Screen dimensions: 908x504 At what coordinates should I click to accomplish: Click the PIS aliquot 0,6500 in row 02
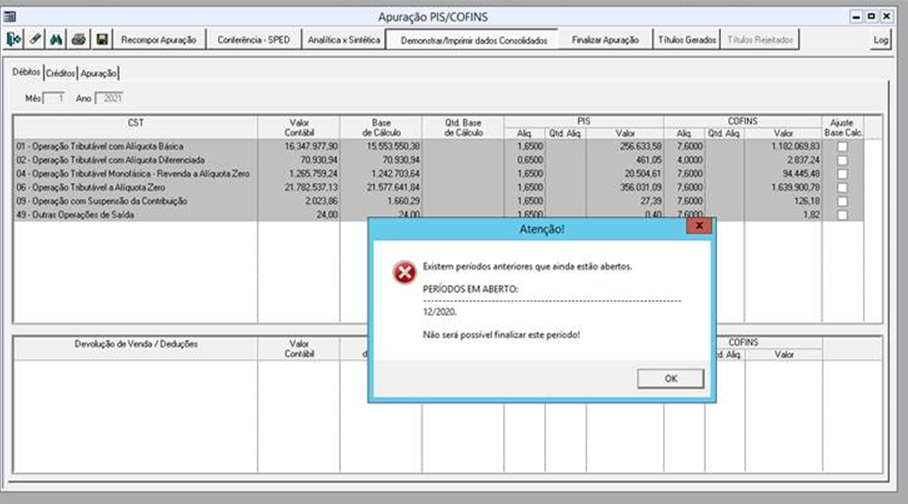click(525, 160)
